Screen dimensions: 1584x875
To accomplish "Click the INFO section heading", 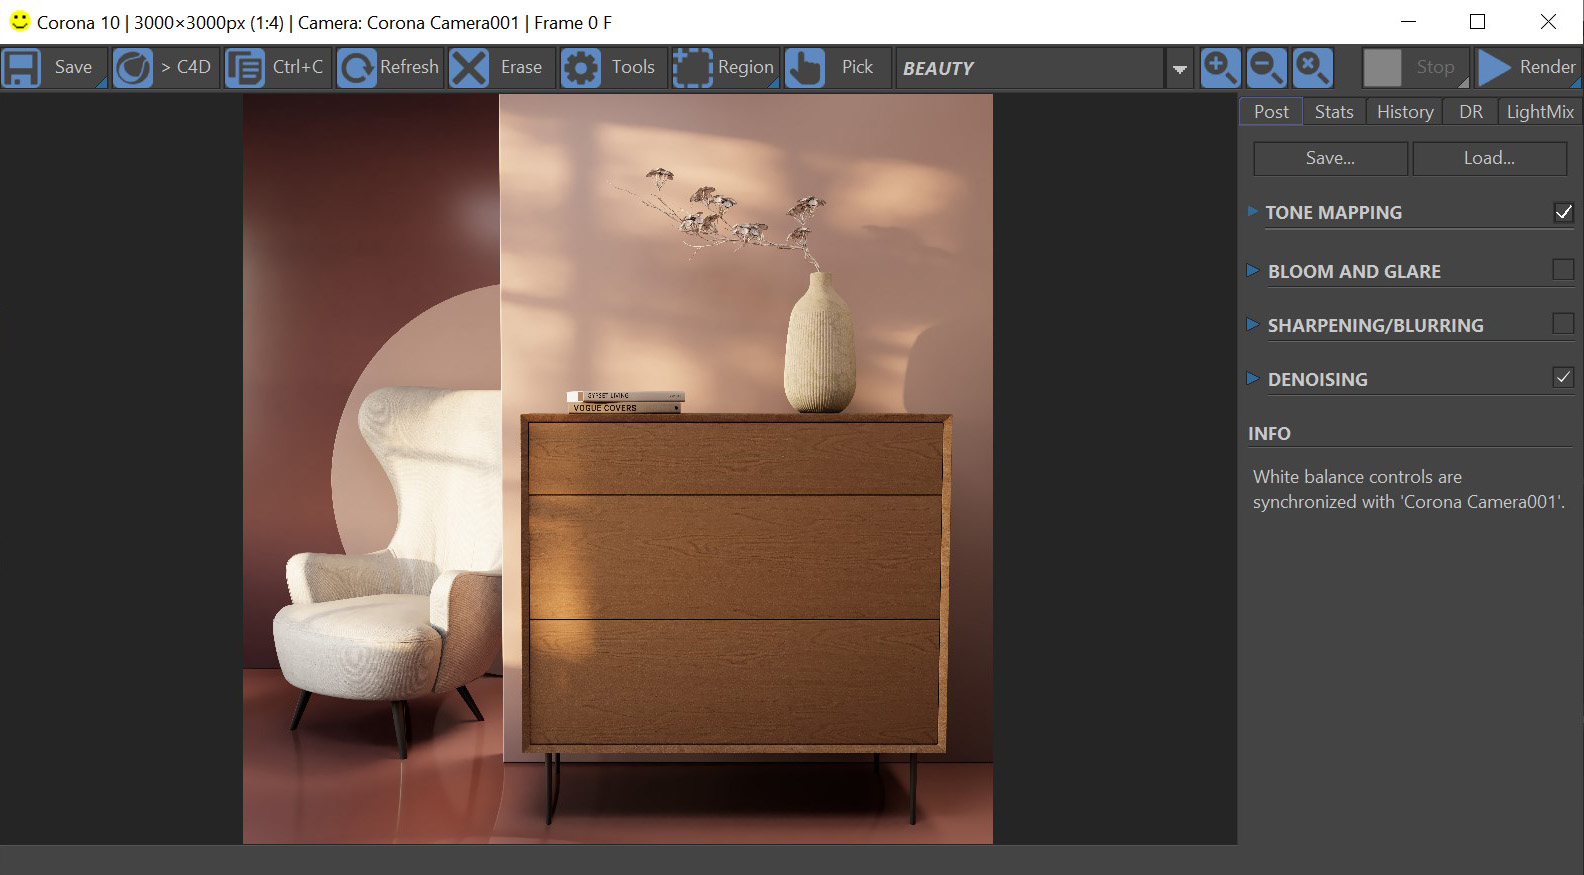I will tap(1269, 433).
